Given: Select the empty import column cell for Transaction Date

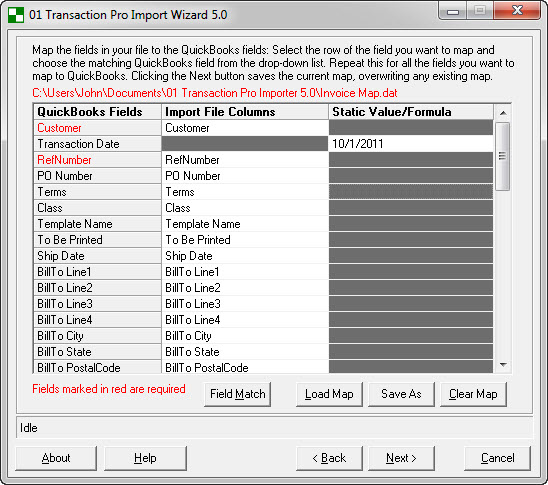Looking at the screenshot, I should pos(245,144).
